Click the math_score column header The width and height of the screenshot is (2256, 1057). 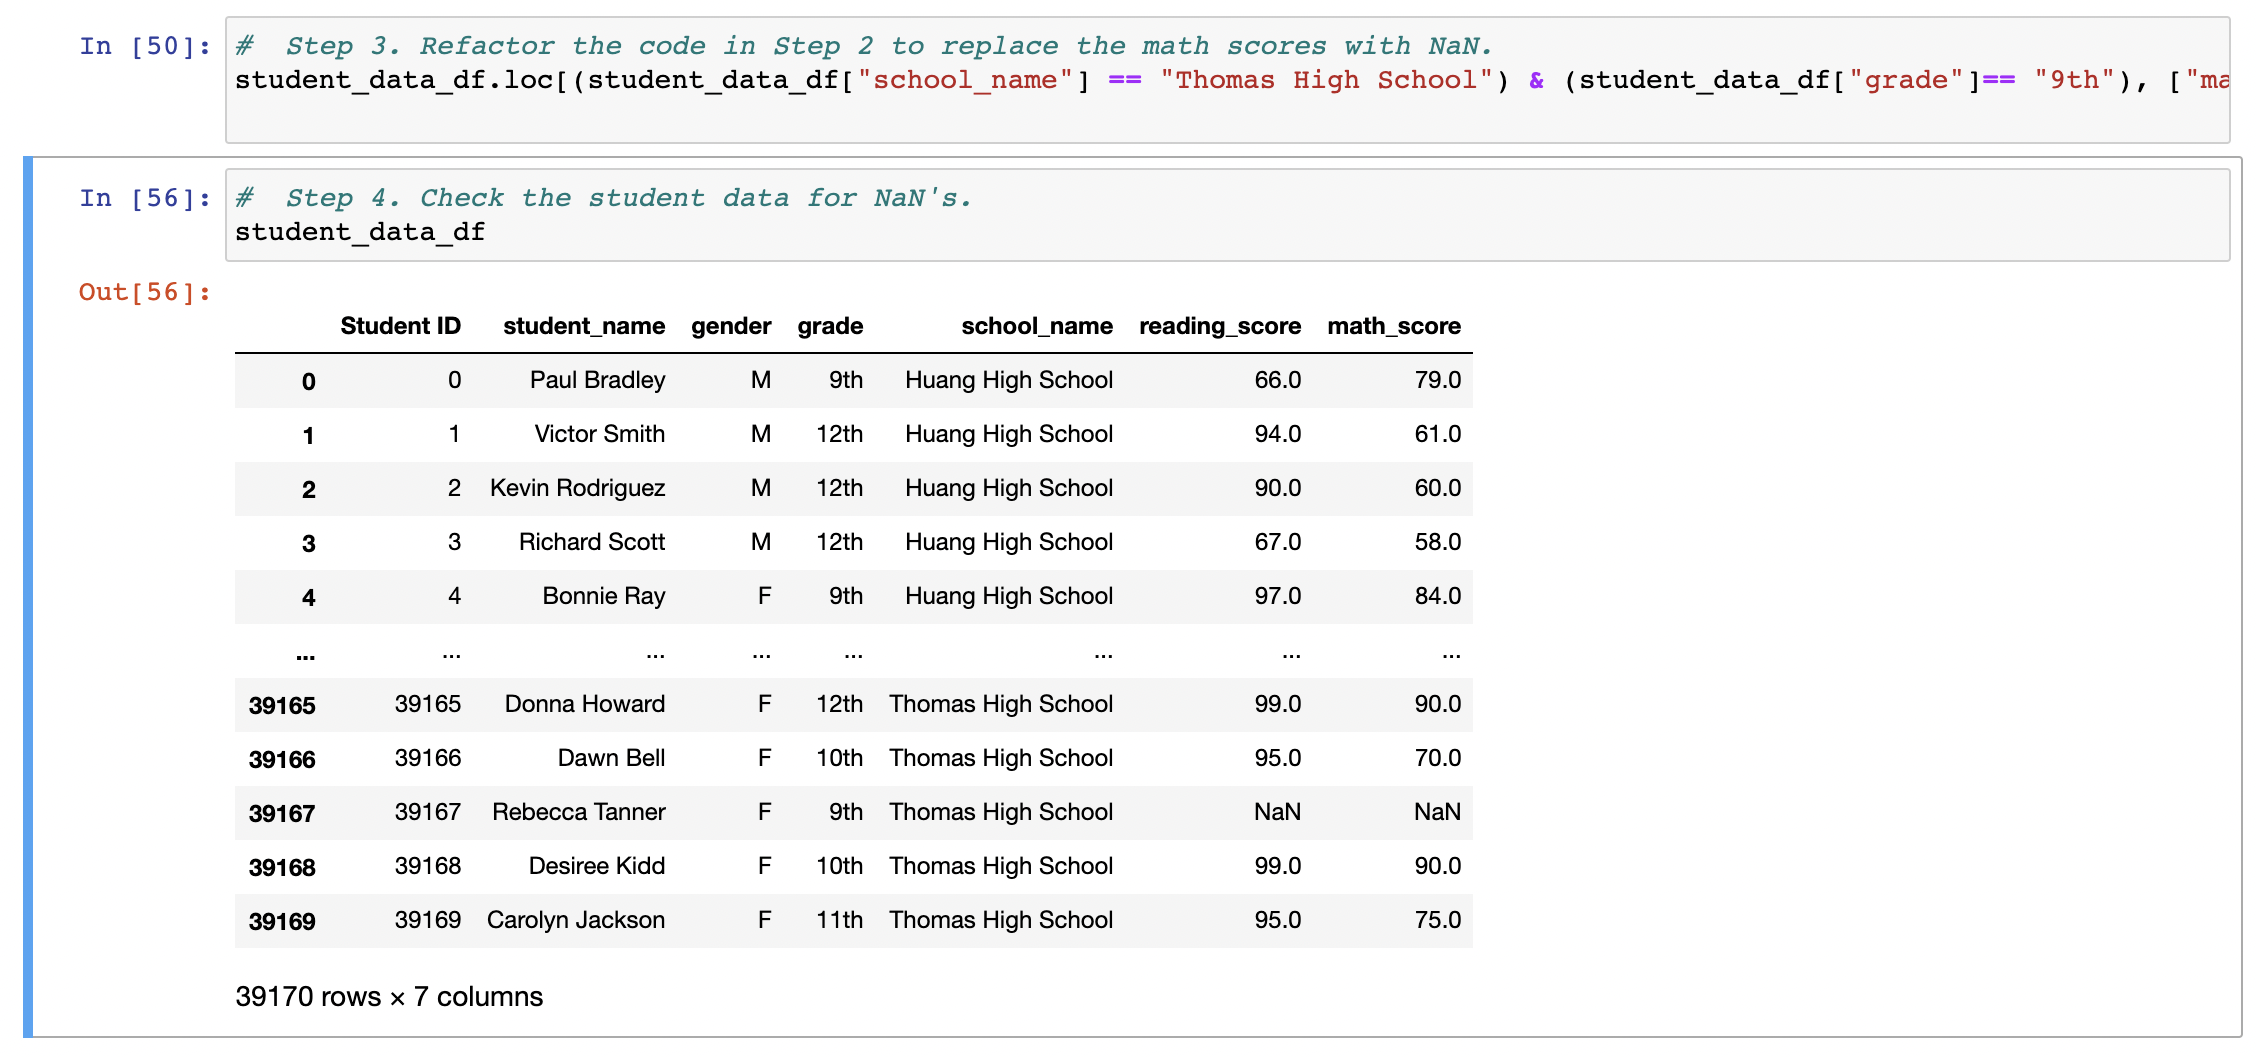tap(1394, 325)
